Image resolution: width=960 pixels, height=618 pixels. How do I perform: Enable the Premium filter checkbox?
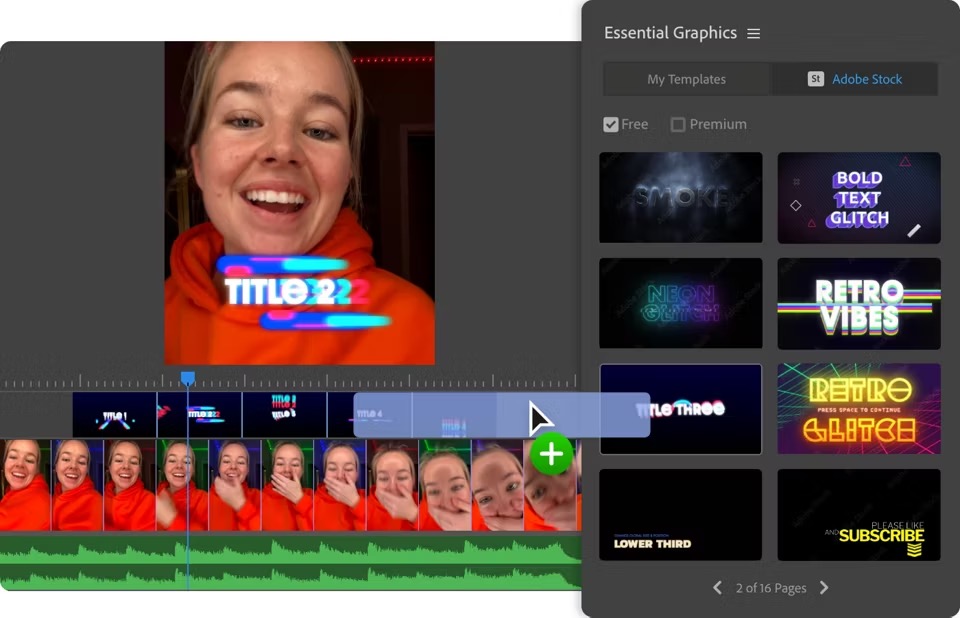(678, 124)
